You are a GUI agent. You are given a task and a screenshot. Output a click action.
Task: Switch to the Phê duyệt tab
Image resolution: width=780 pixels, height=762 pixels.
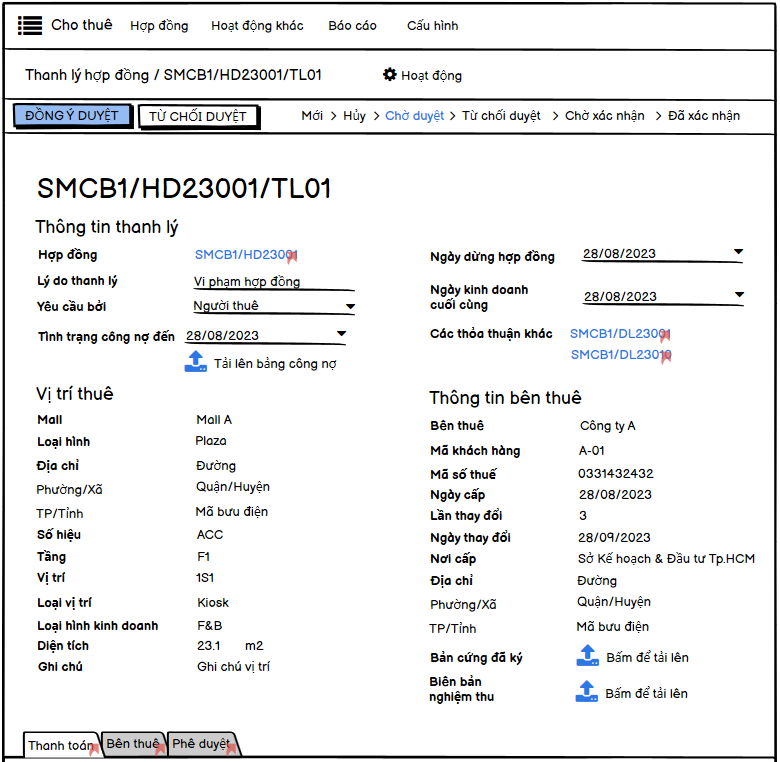point(202,744)
